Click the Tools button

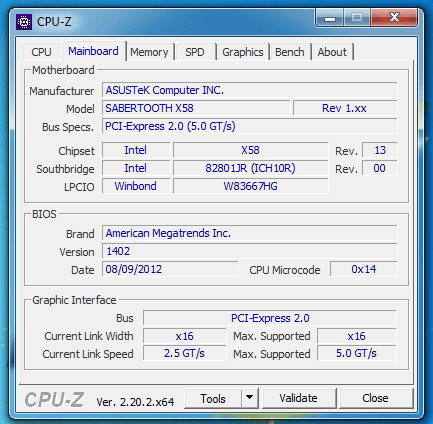click(x=213, y=398)
